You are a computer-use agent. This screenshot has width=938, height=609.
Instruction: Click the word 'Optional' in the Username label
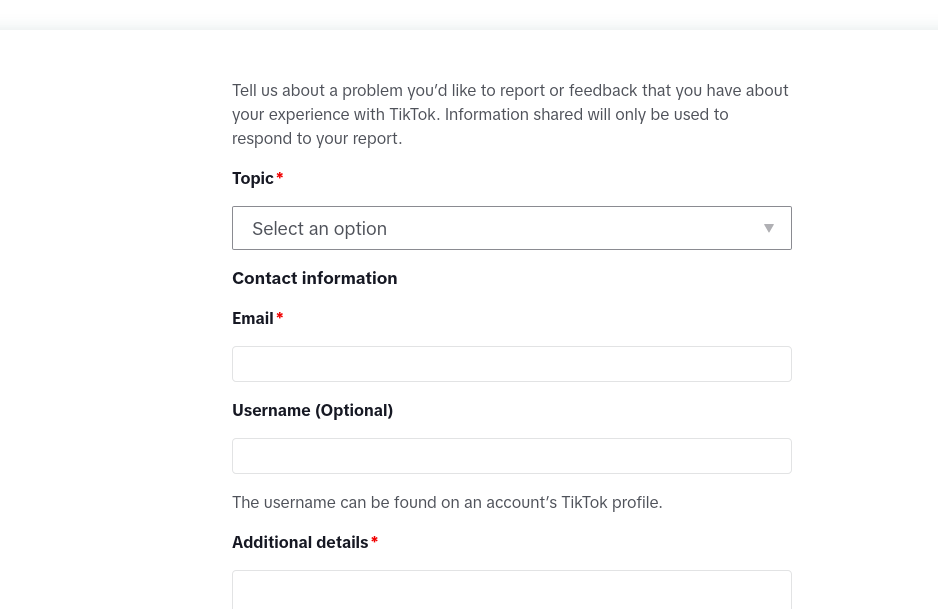pyautogui.click(x=353, y=410)
